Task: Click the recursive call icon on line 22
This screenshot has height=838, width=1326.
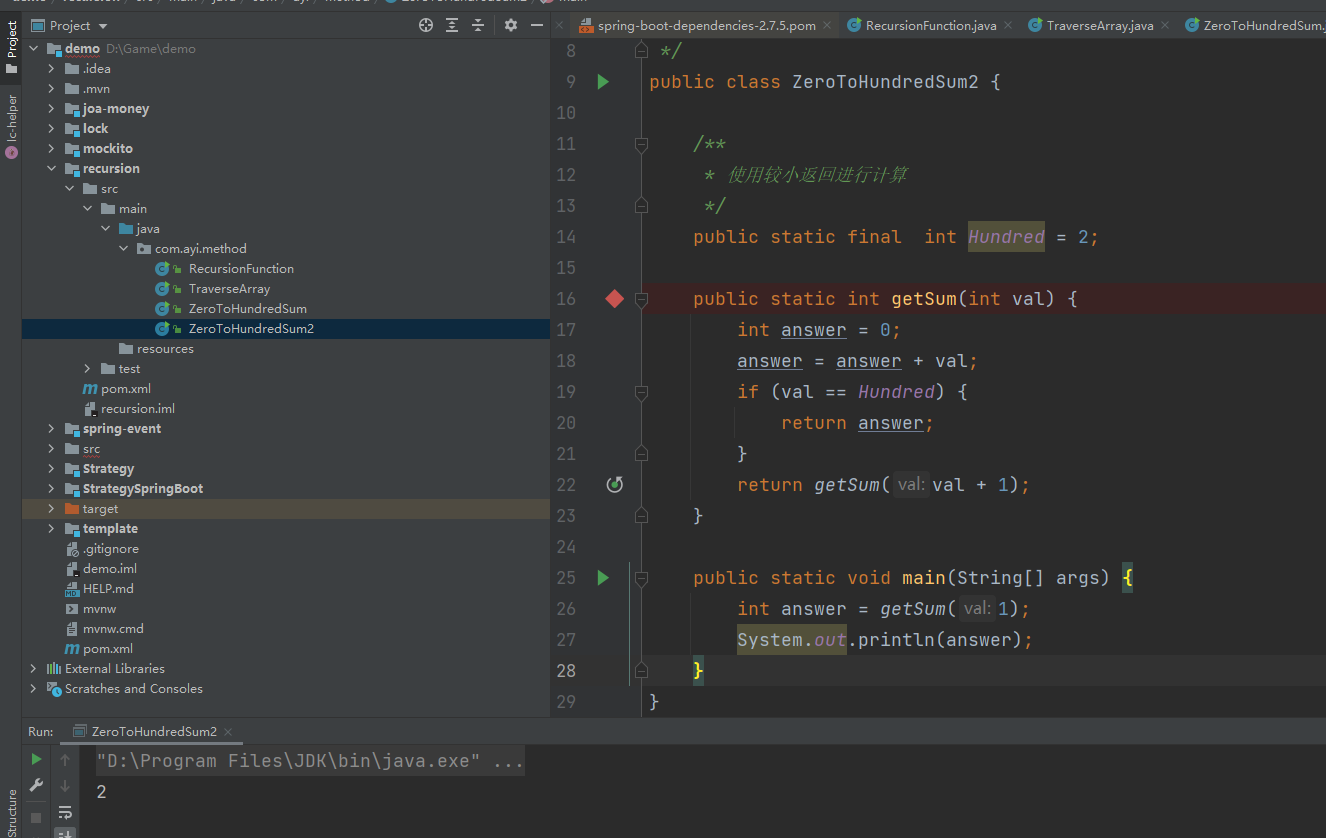Action: pyautogui.click(x=615, y=485)
